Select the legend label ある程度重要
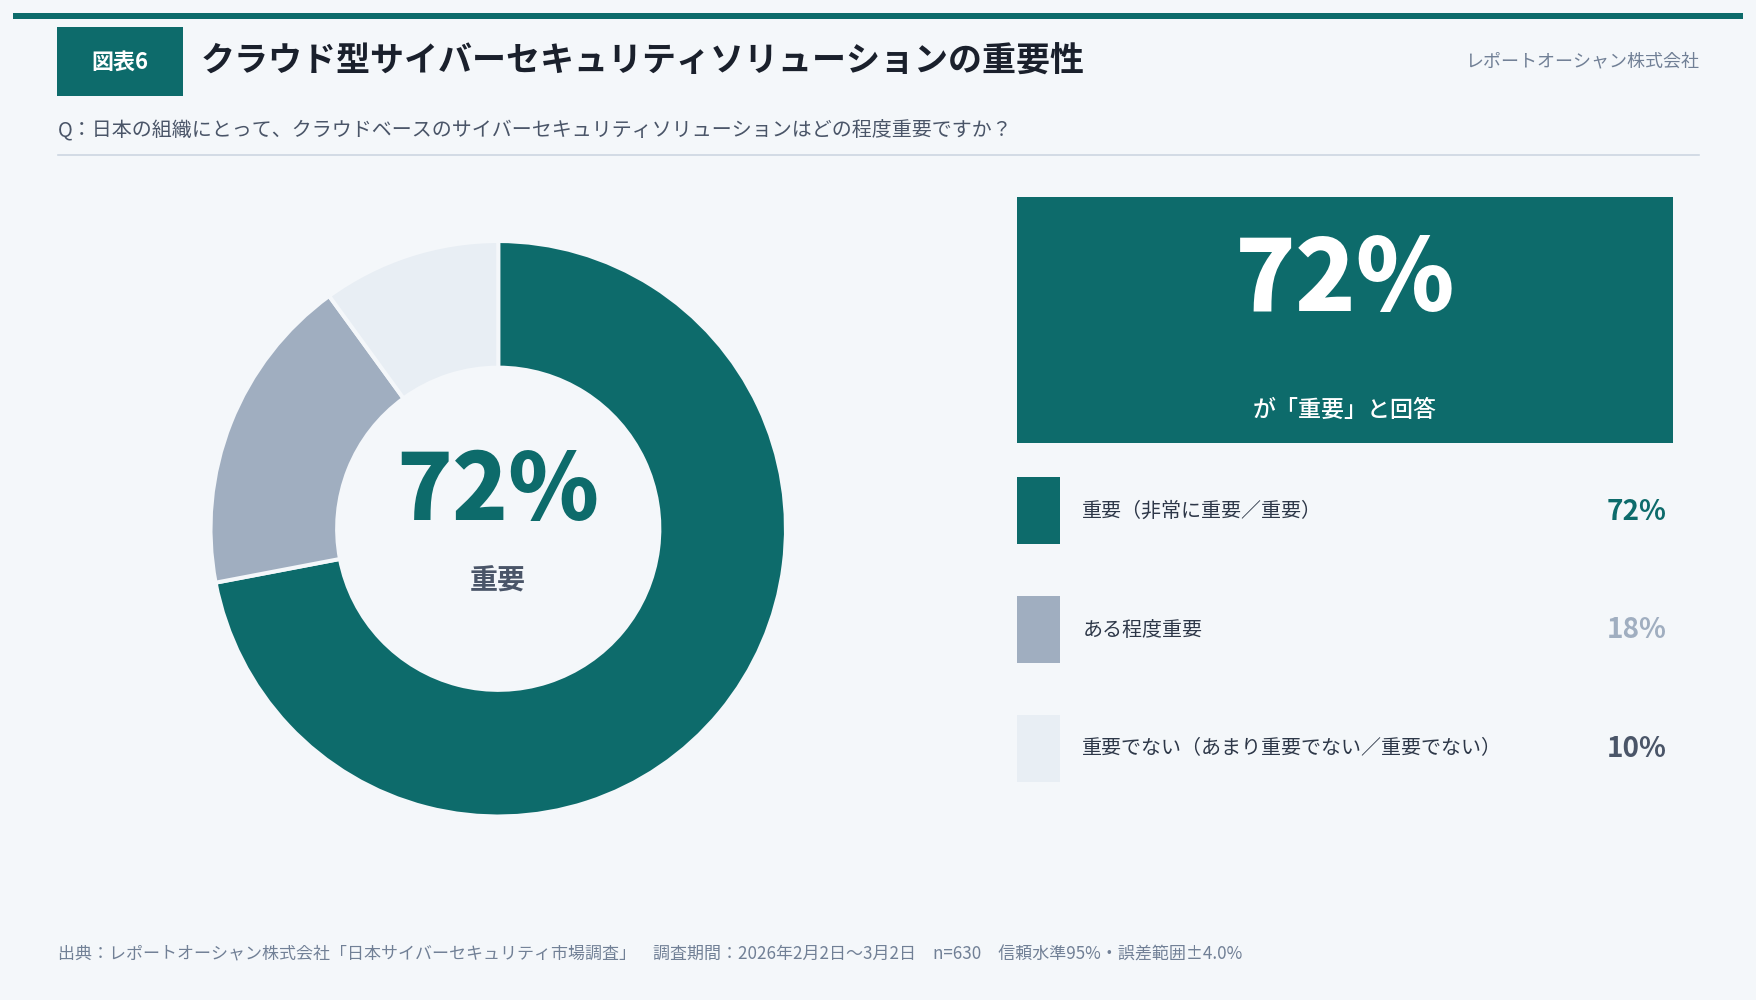Screen dimensions: 1756x1000 click(x=1142, y=629)
